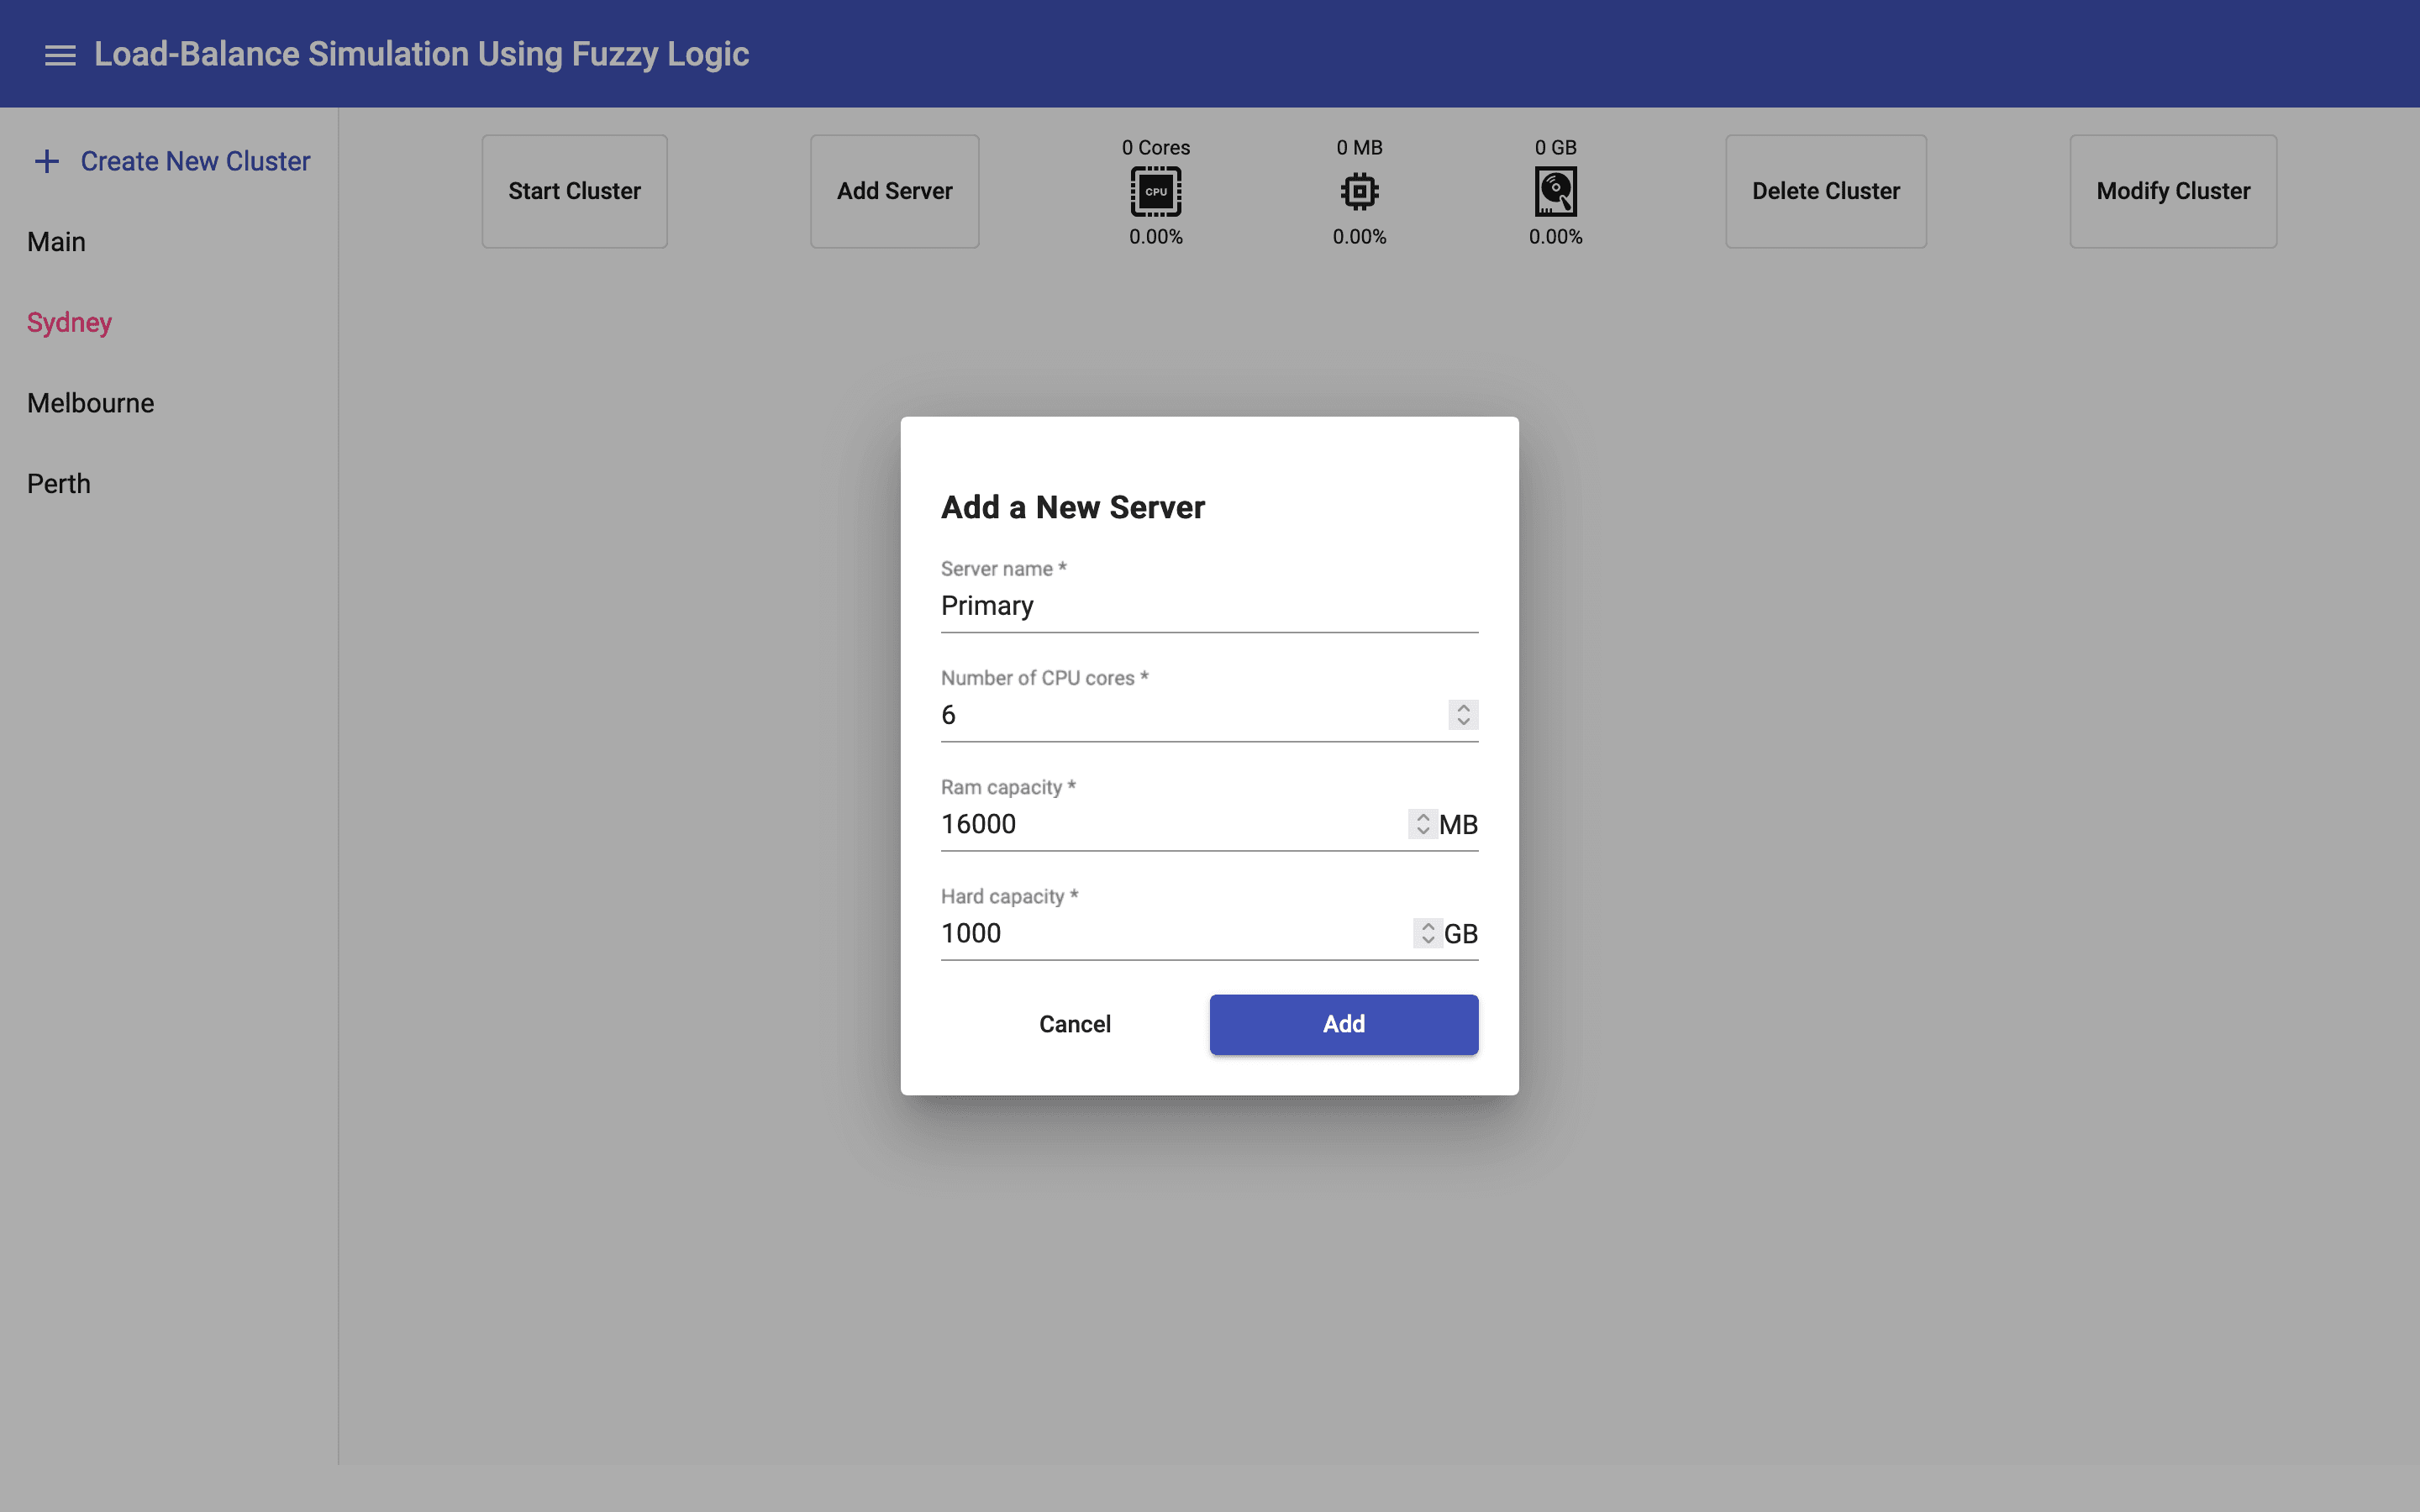Viewport: 2420px width, 1512px height.
Task: Switch to the Melbourne cluster
Action: click(91, 403)
